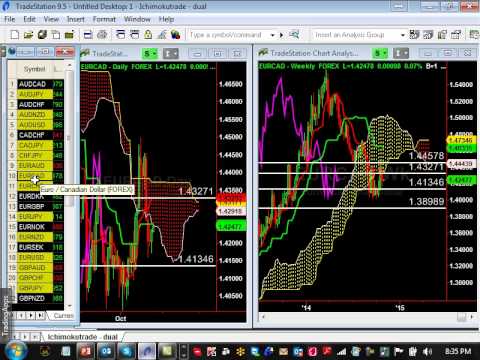Viewport: 480px width, 360px height.
Task: Select EURAUD row in symbol list
Action: pos(35,165)
